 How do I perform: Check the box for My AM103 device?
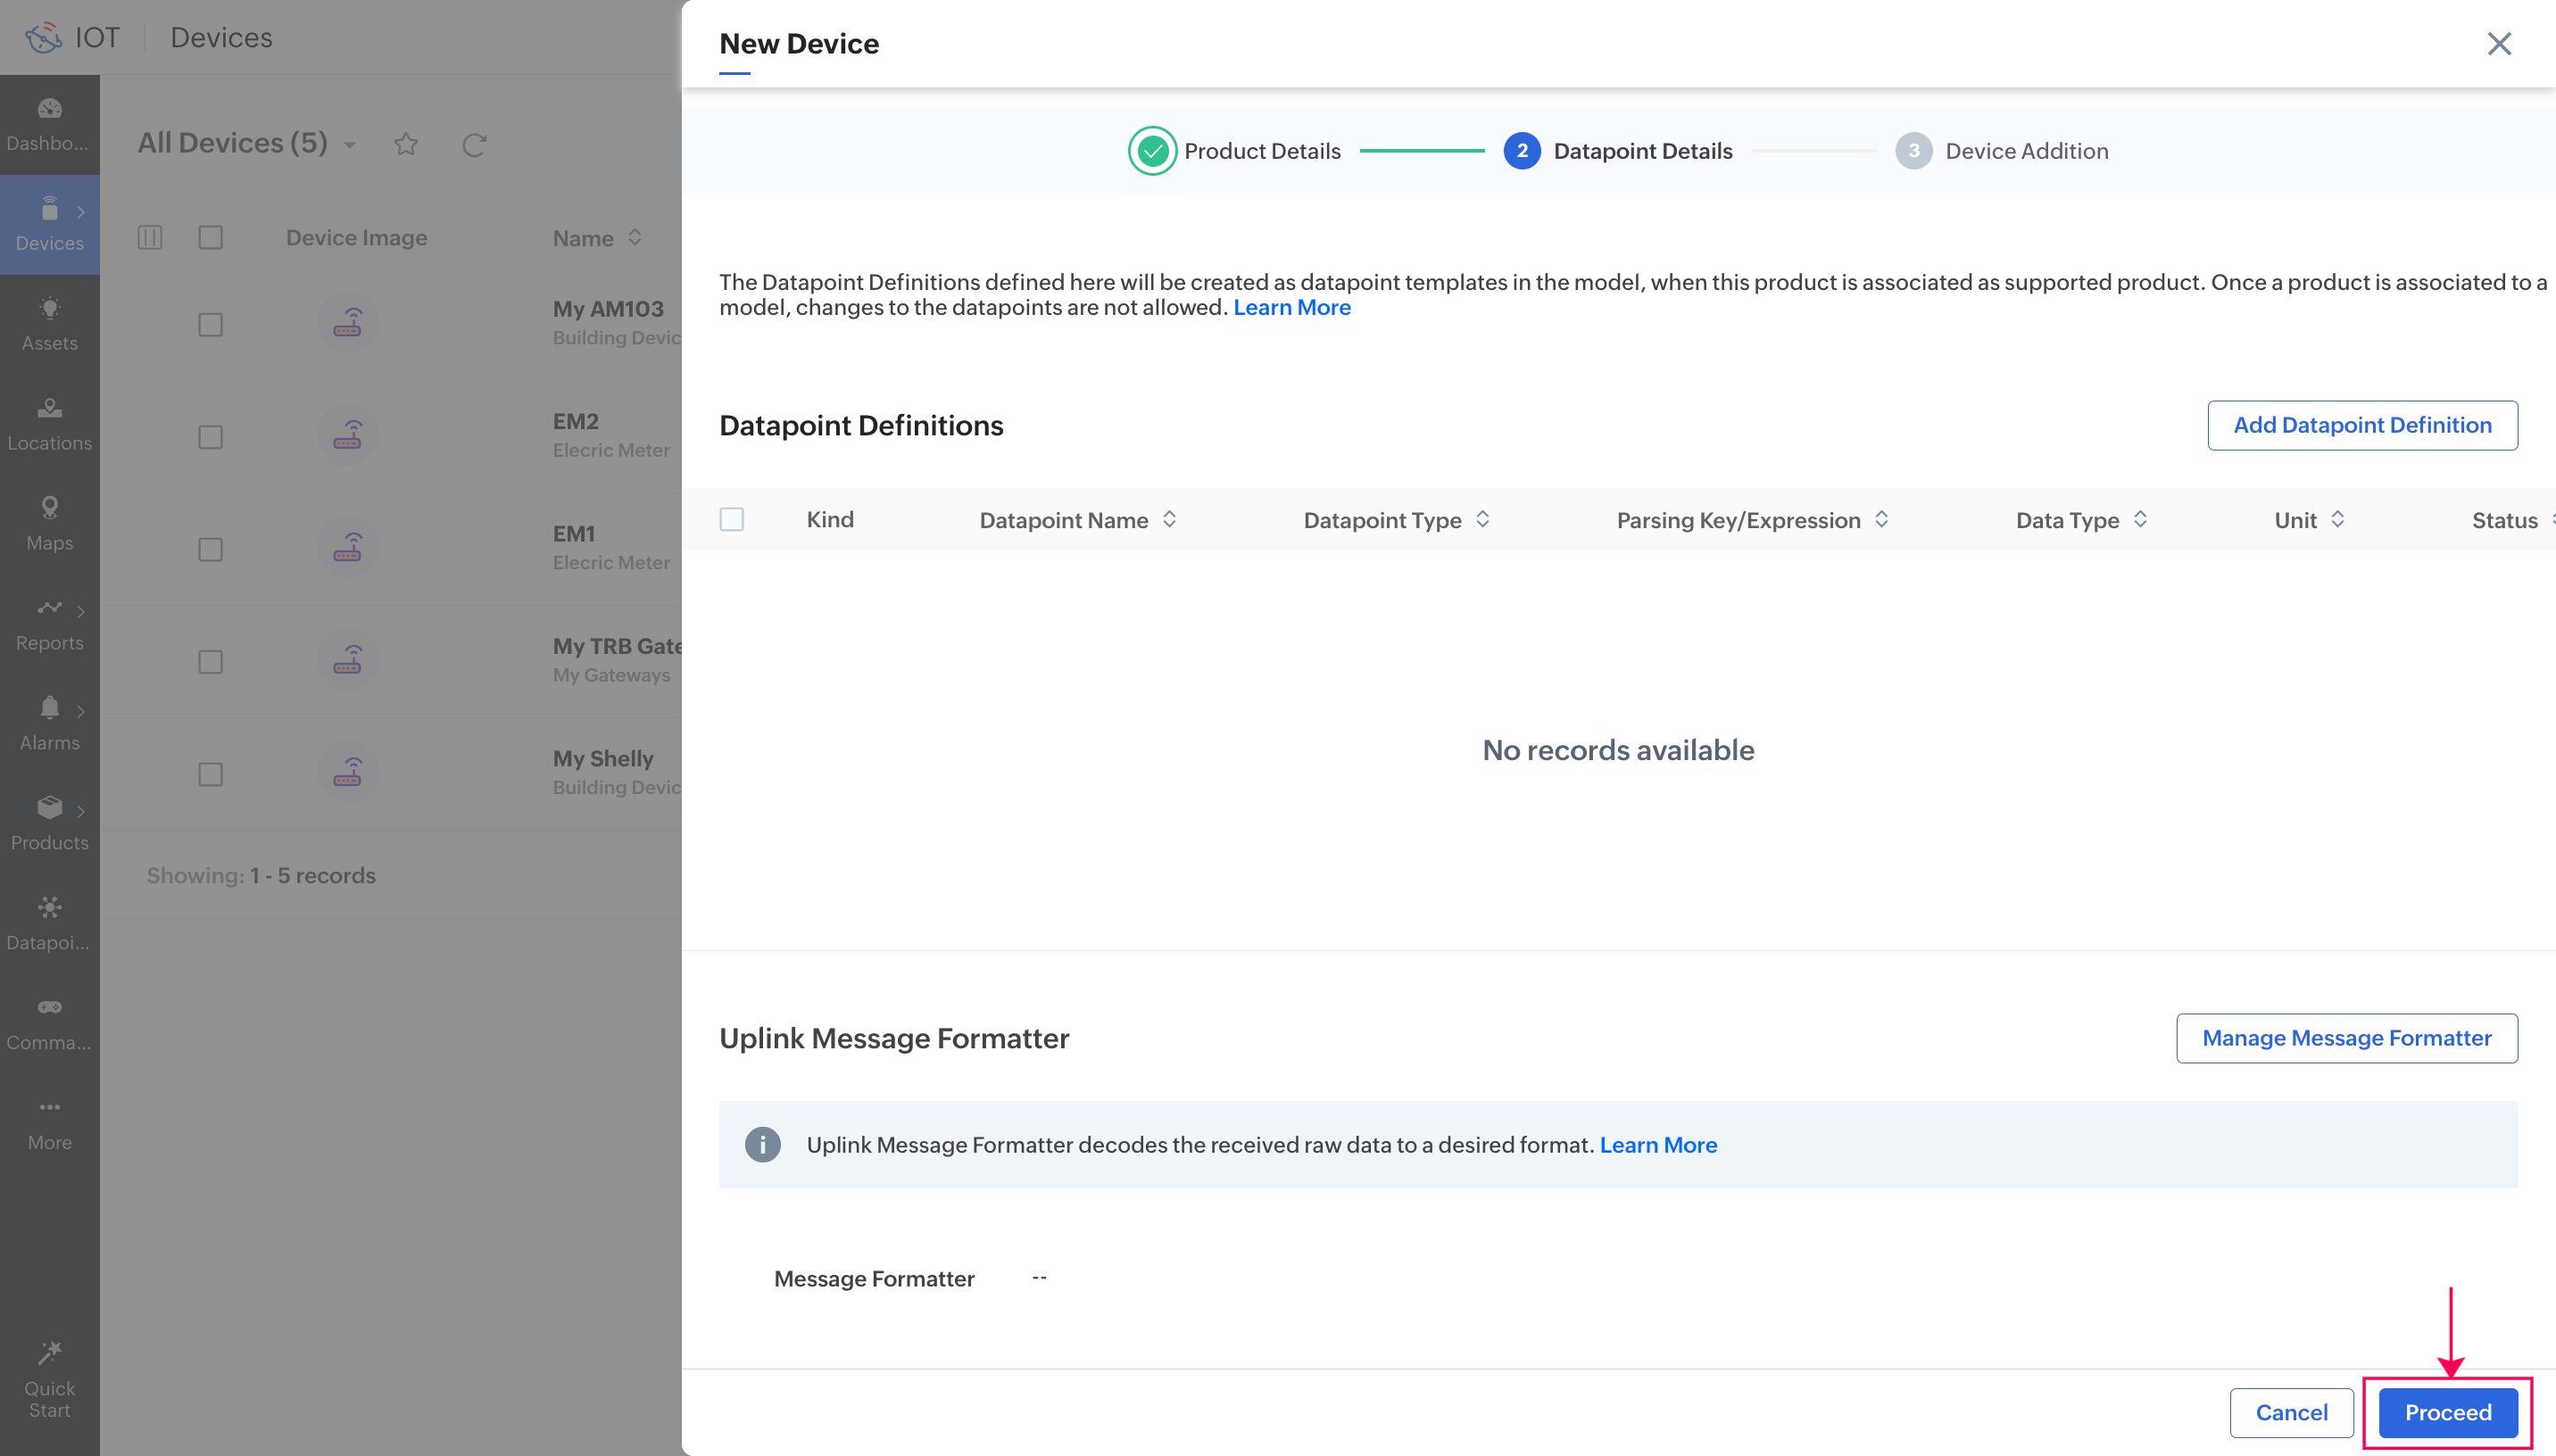point(210,325)
